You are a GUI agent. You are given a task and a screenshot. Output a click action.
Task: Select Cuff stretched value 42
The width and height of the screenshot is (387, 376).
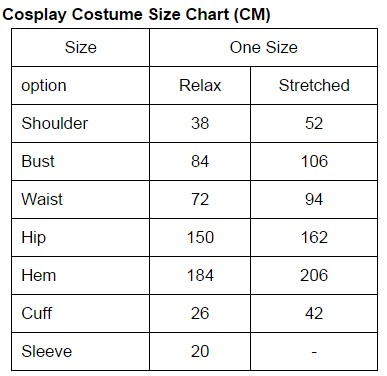click(314, 313)
